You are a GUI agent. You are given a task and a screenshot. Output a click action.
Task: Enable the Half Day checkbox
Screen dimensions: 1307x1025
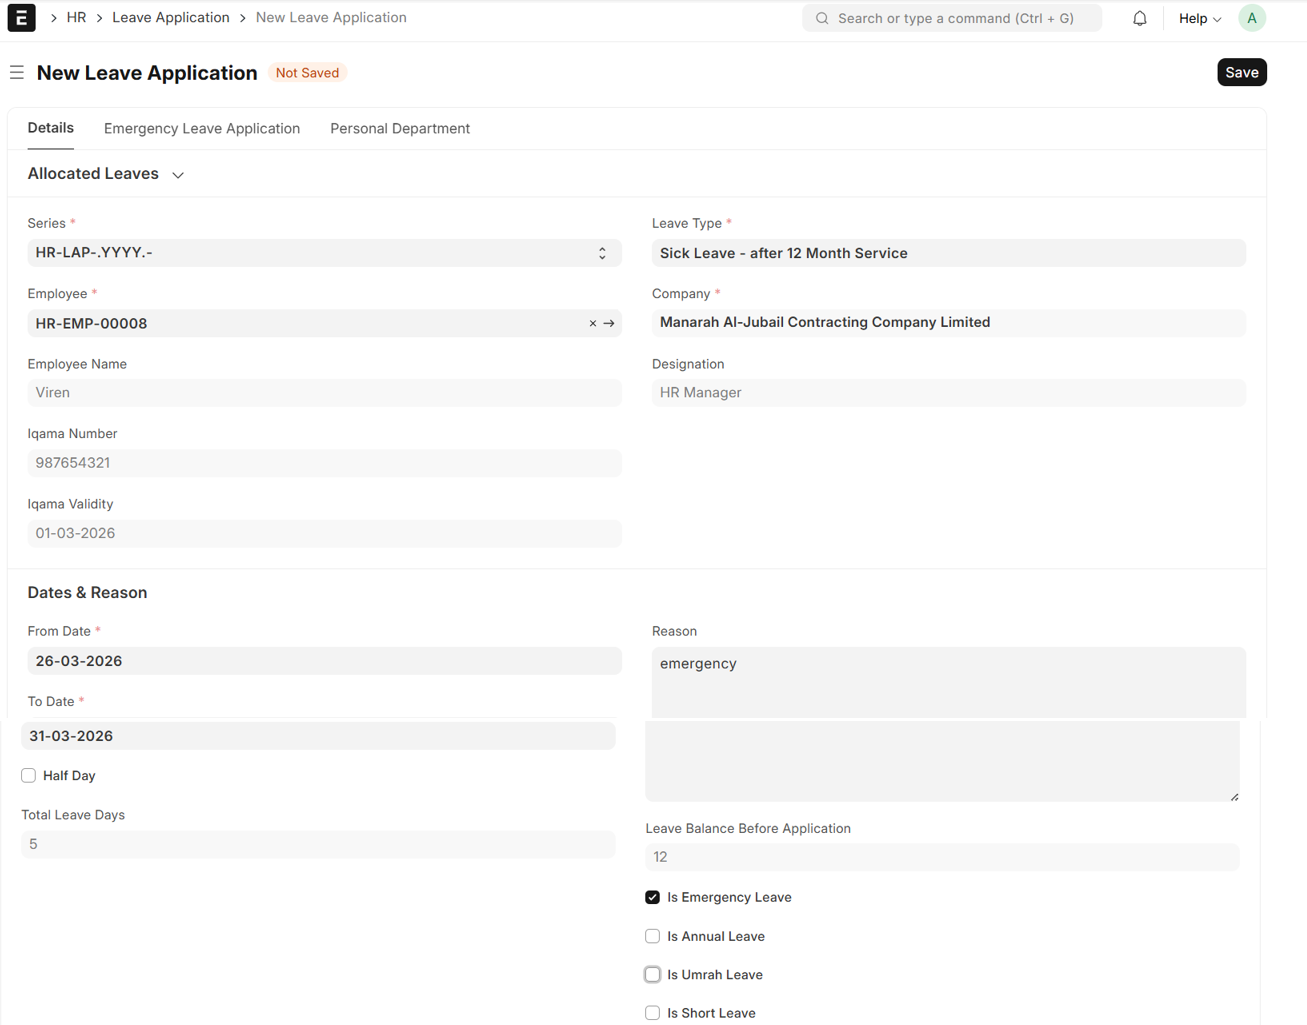tap(29, 776)
